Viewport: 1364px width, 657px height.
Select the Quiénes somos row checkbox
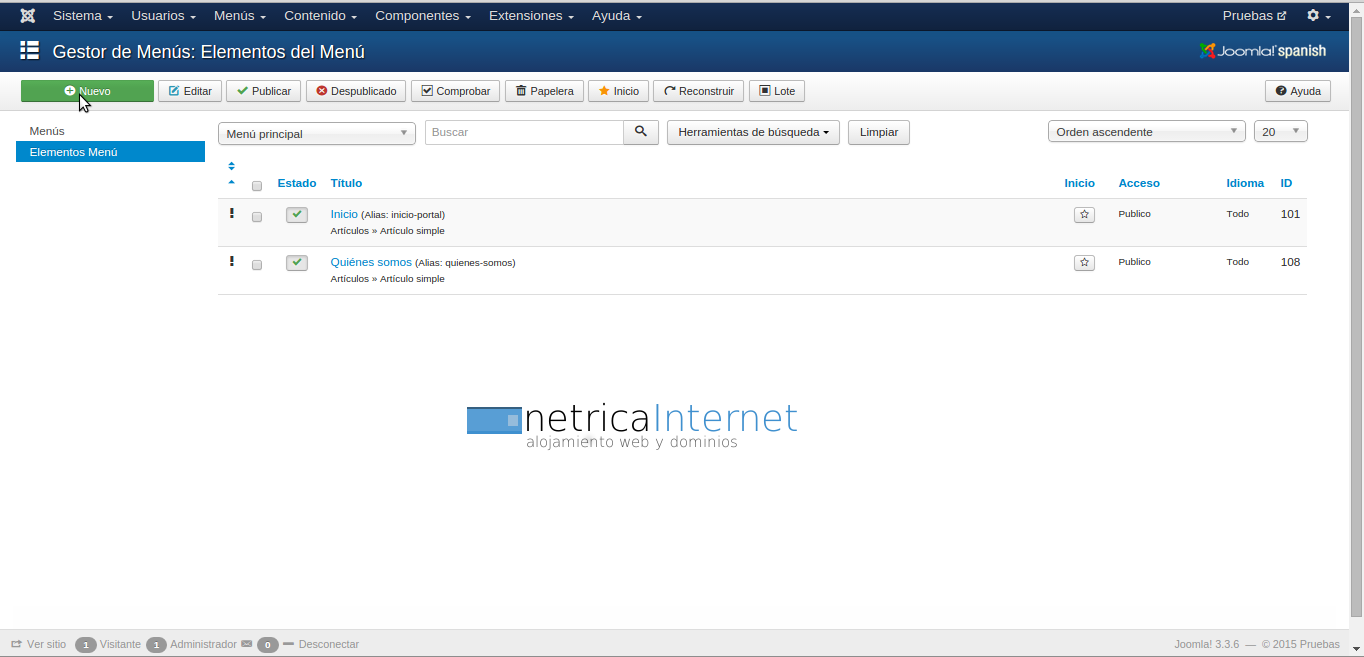pos(257,265)
